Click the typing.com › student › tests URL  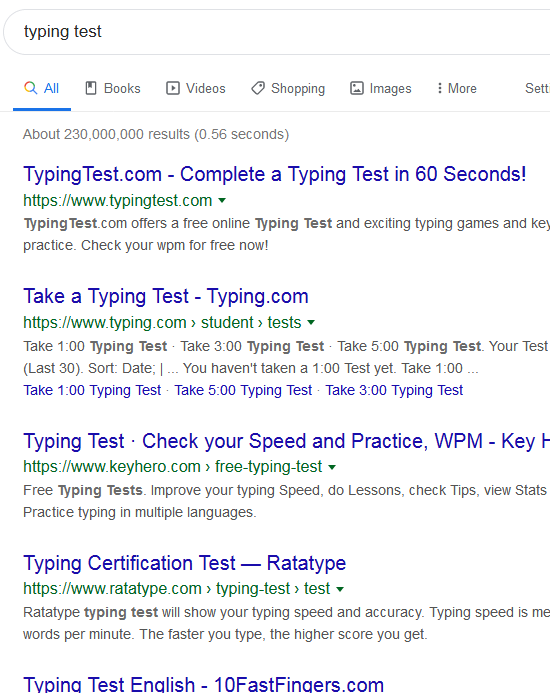tap(162, 323)
